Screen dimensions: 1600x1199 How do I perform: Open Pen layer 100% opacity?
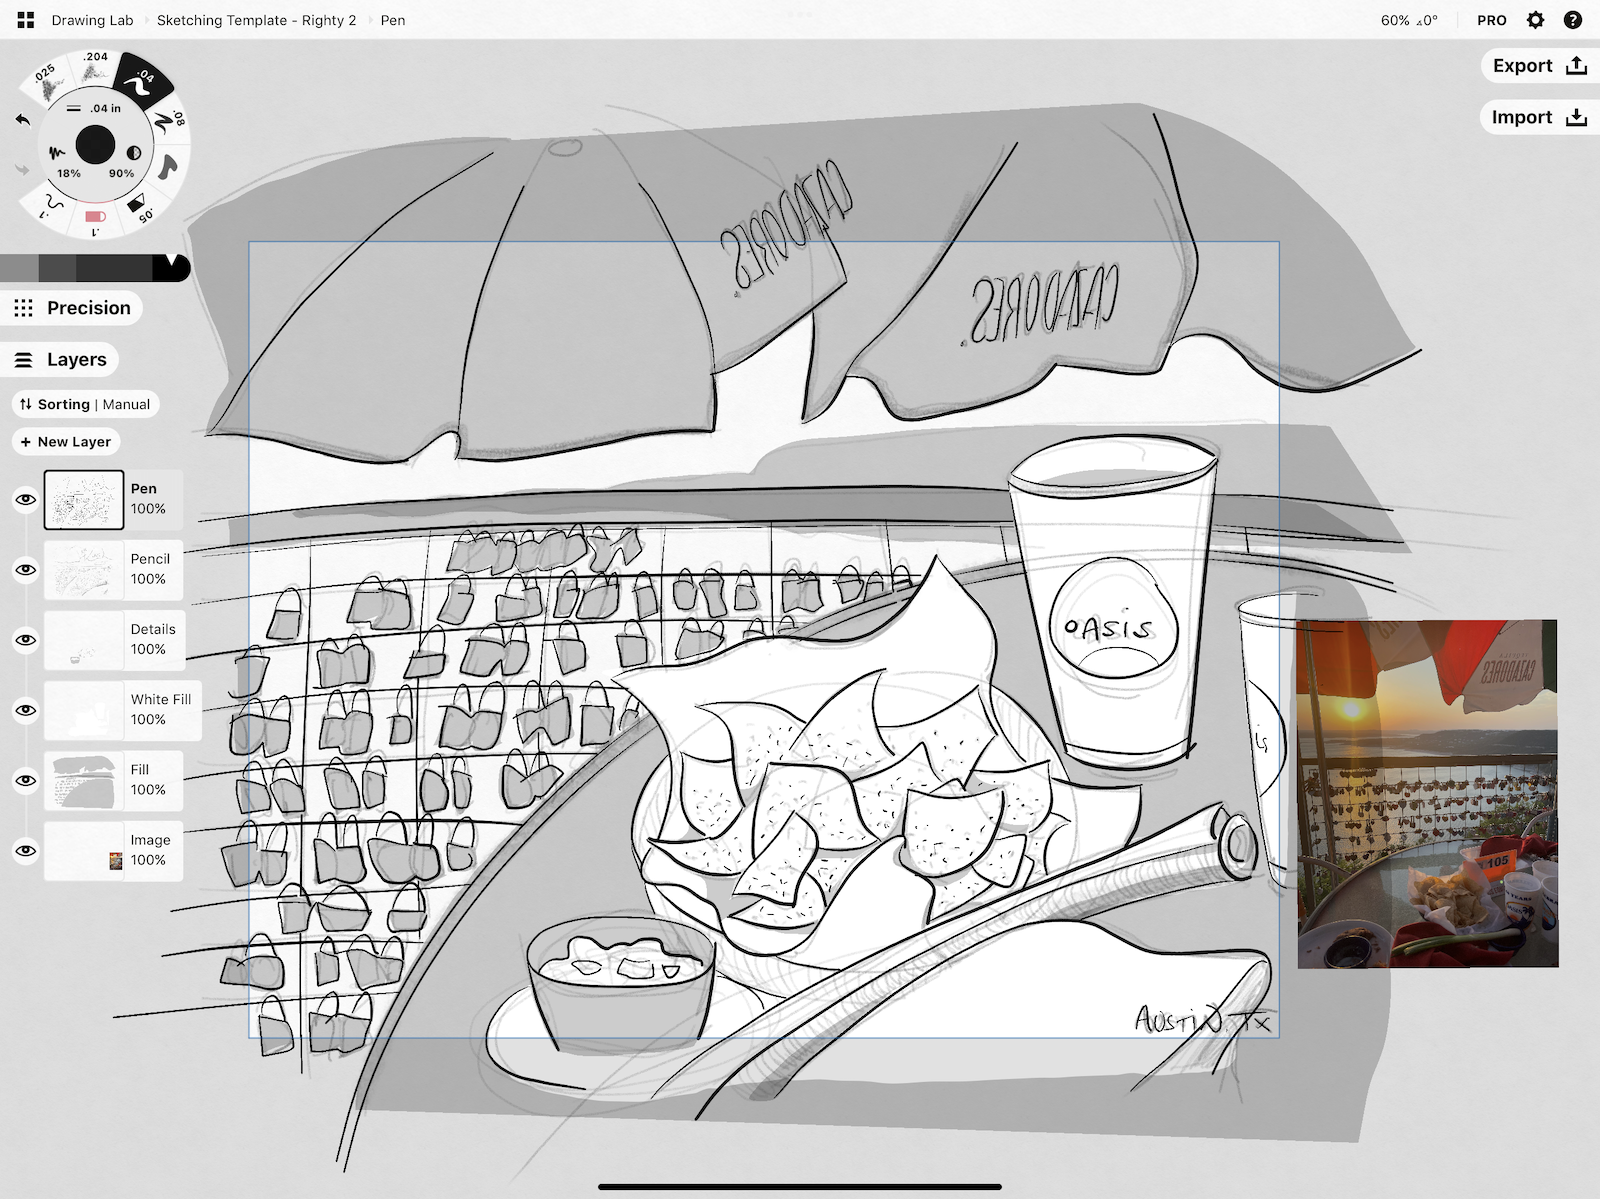coord(148,509)
